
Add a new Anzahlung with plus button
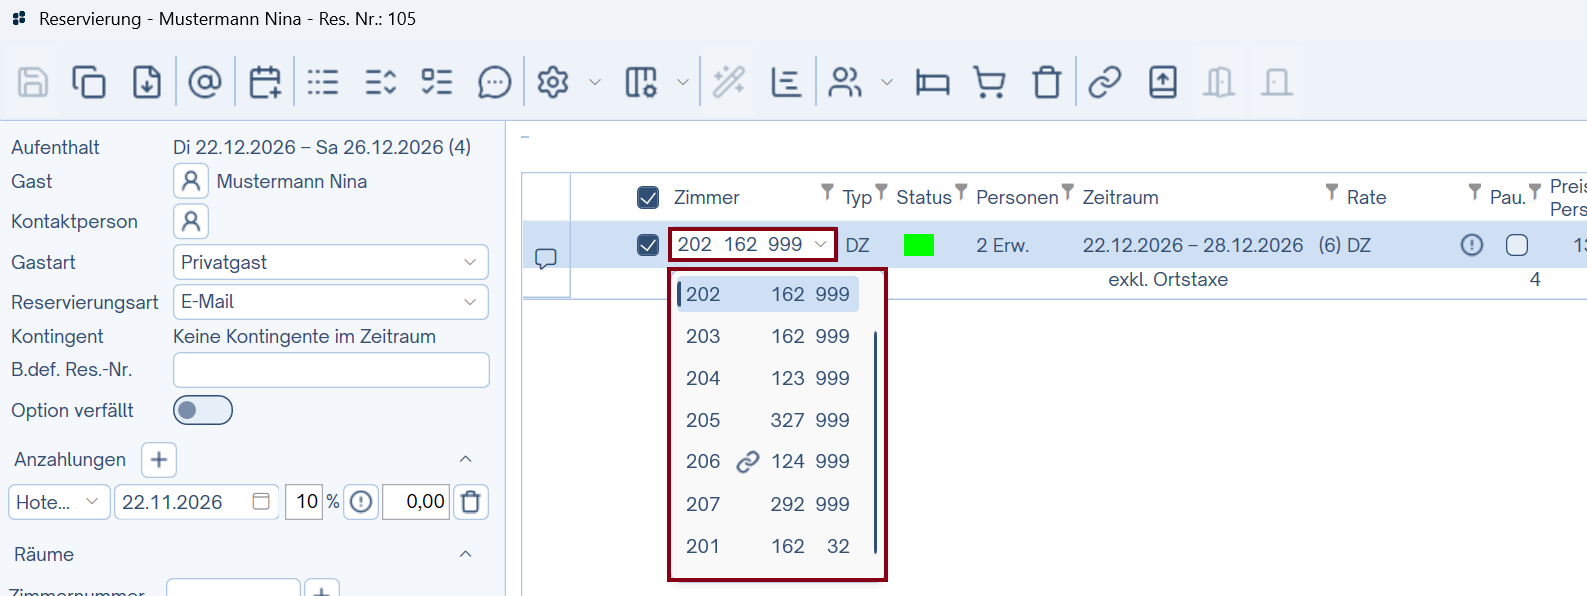pos(159,460)
